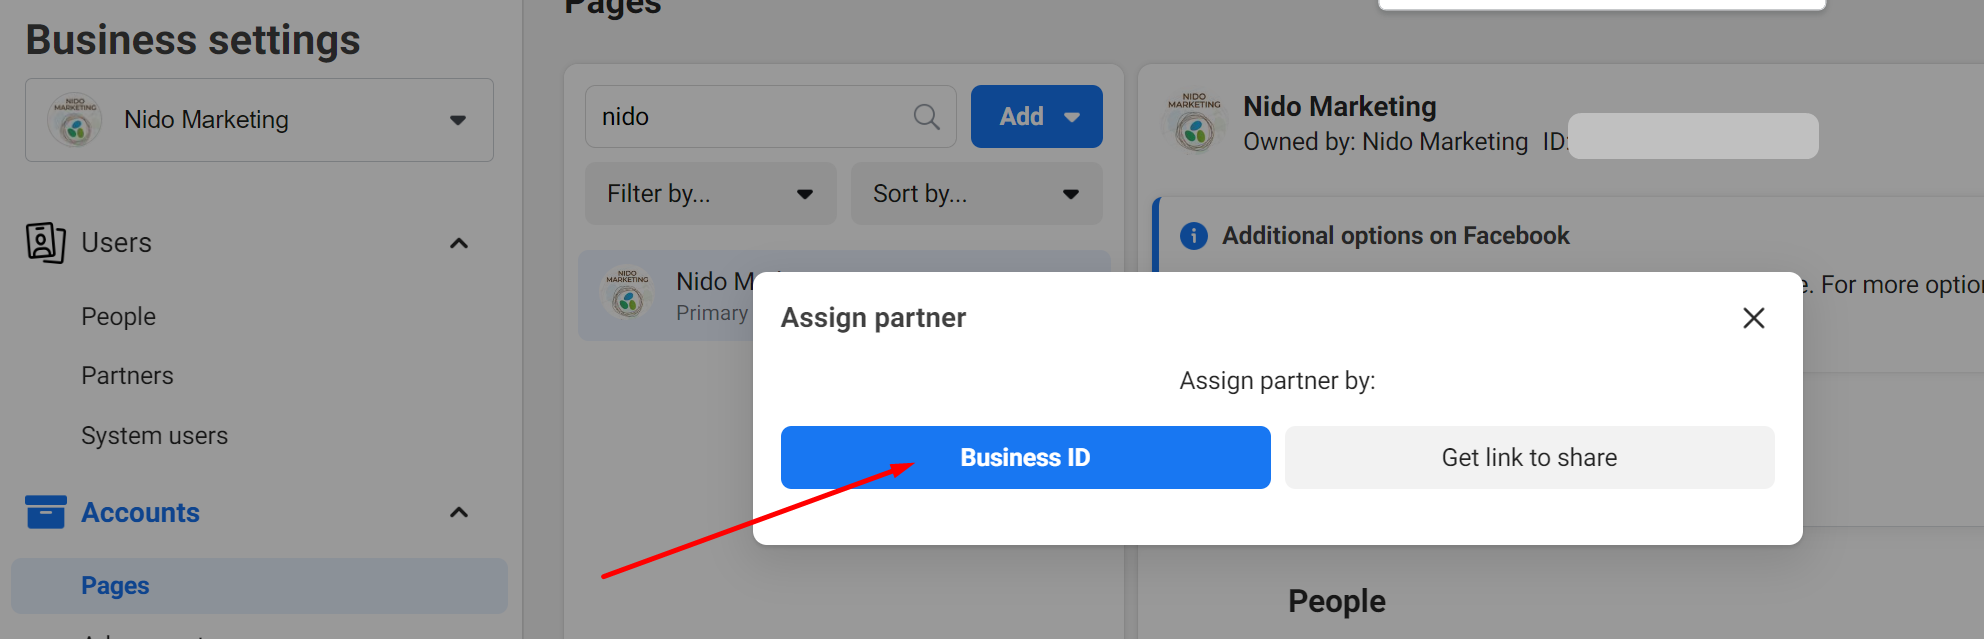
Task: Collapse the Users section chevron
Action: (459, 243)
